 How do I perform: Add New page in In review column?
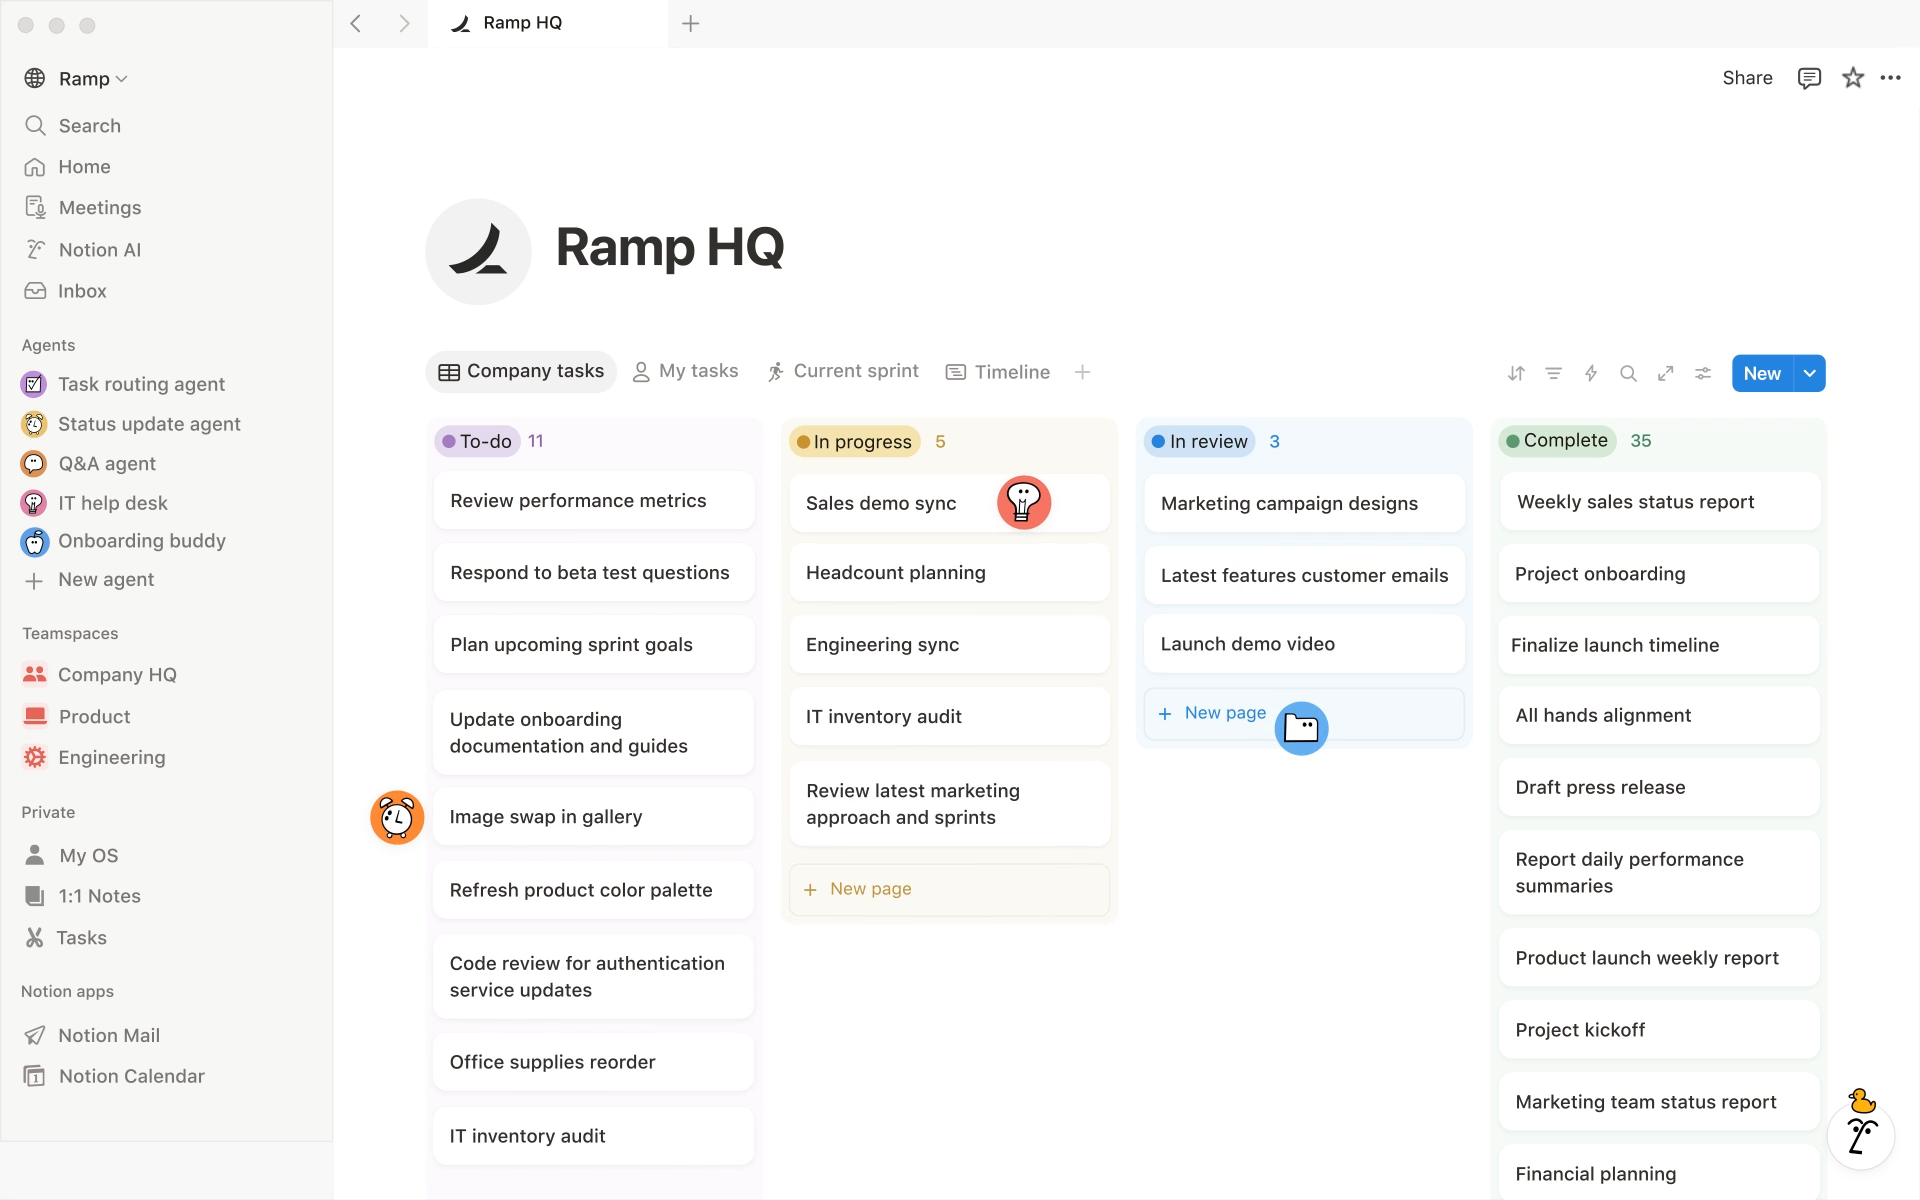point(1304,713)
